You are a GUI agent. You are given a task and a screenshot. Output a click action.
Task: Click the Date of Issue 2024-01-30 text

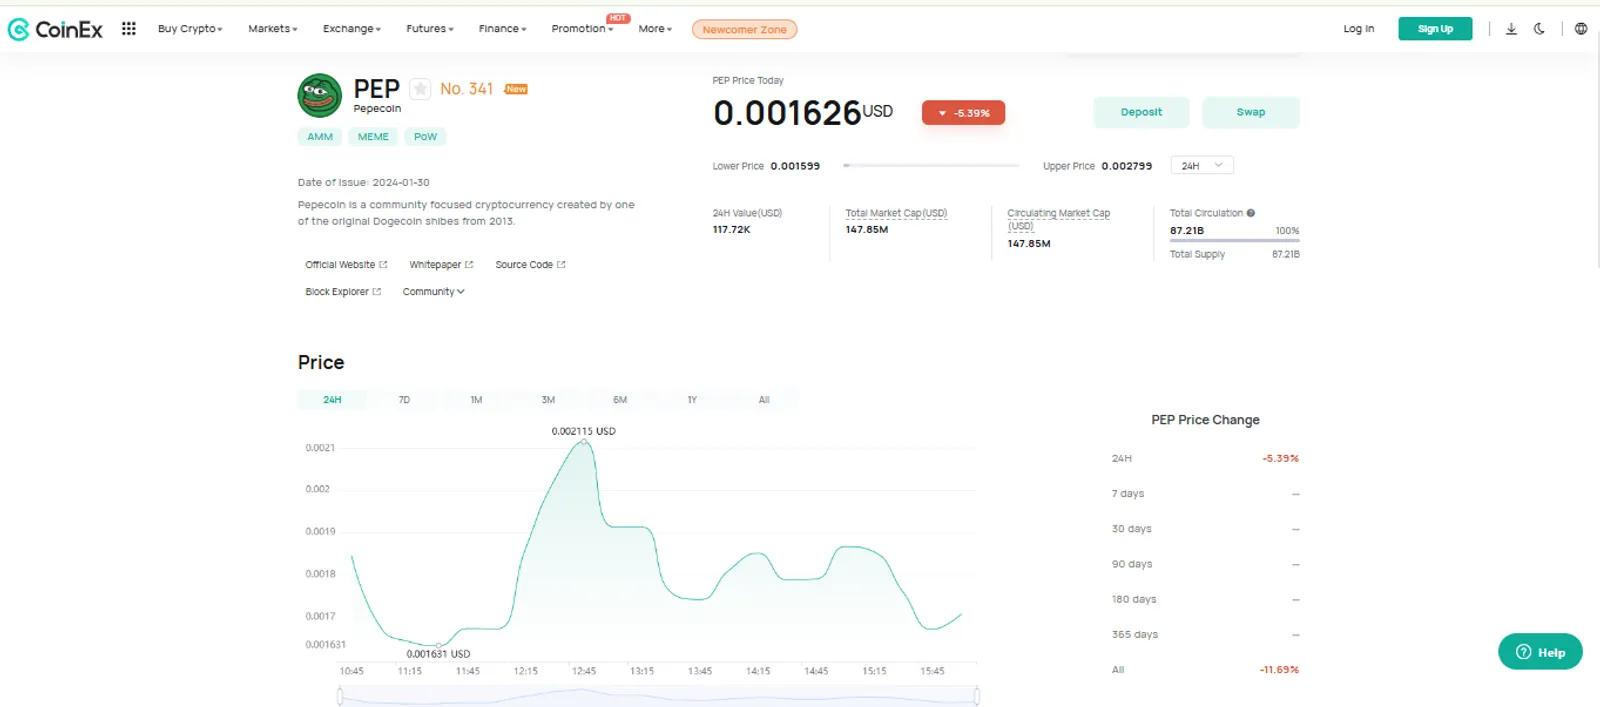[x=363, y=183]
